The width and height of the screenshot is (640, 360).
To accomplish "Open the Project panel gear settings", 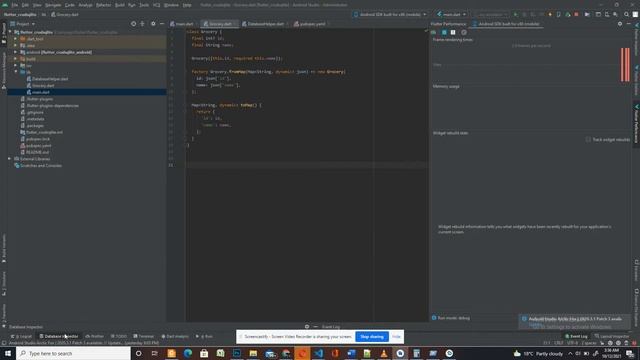I will 153,24.
